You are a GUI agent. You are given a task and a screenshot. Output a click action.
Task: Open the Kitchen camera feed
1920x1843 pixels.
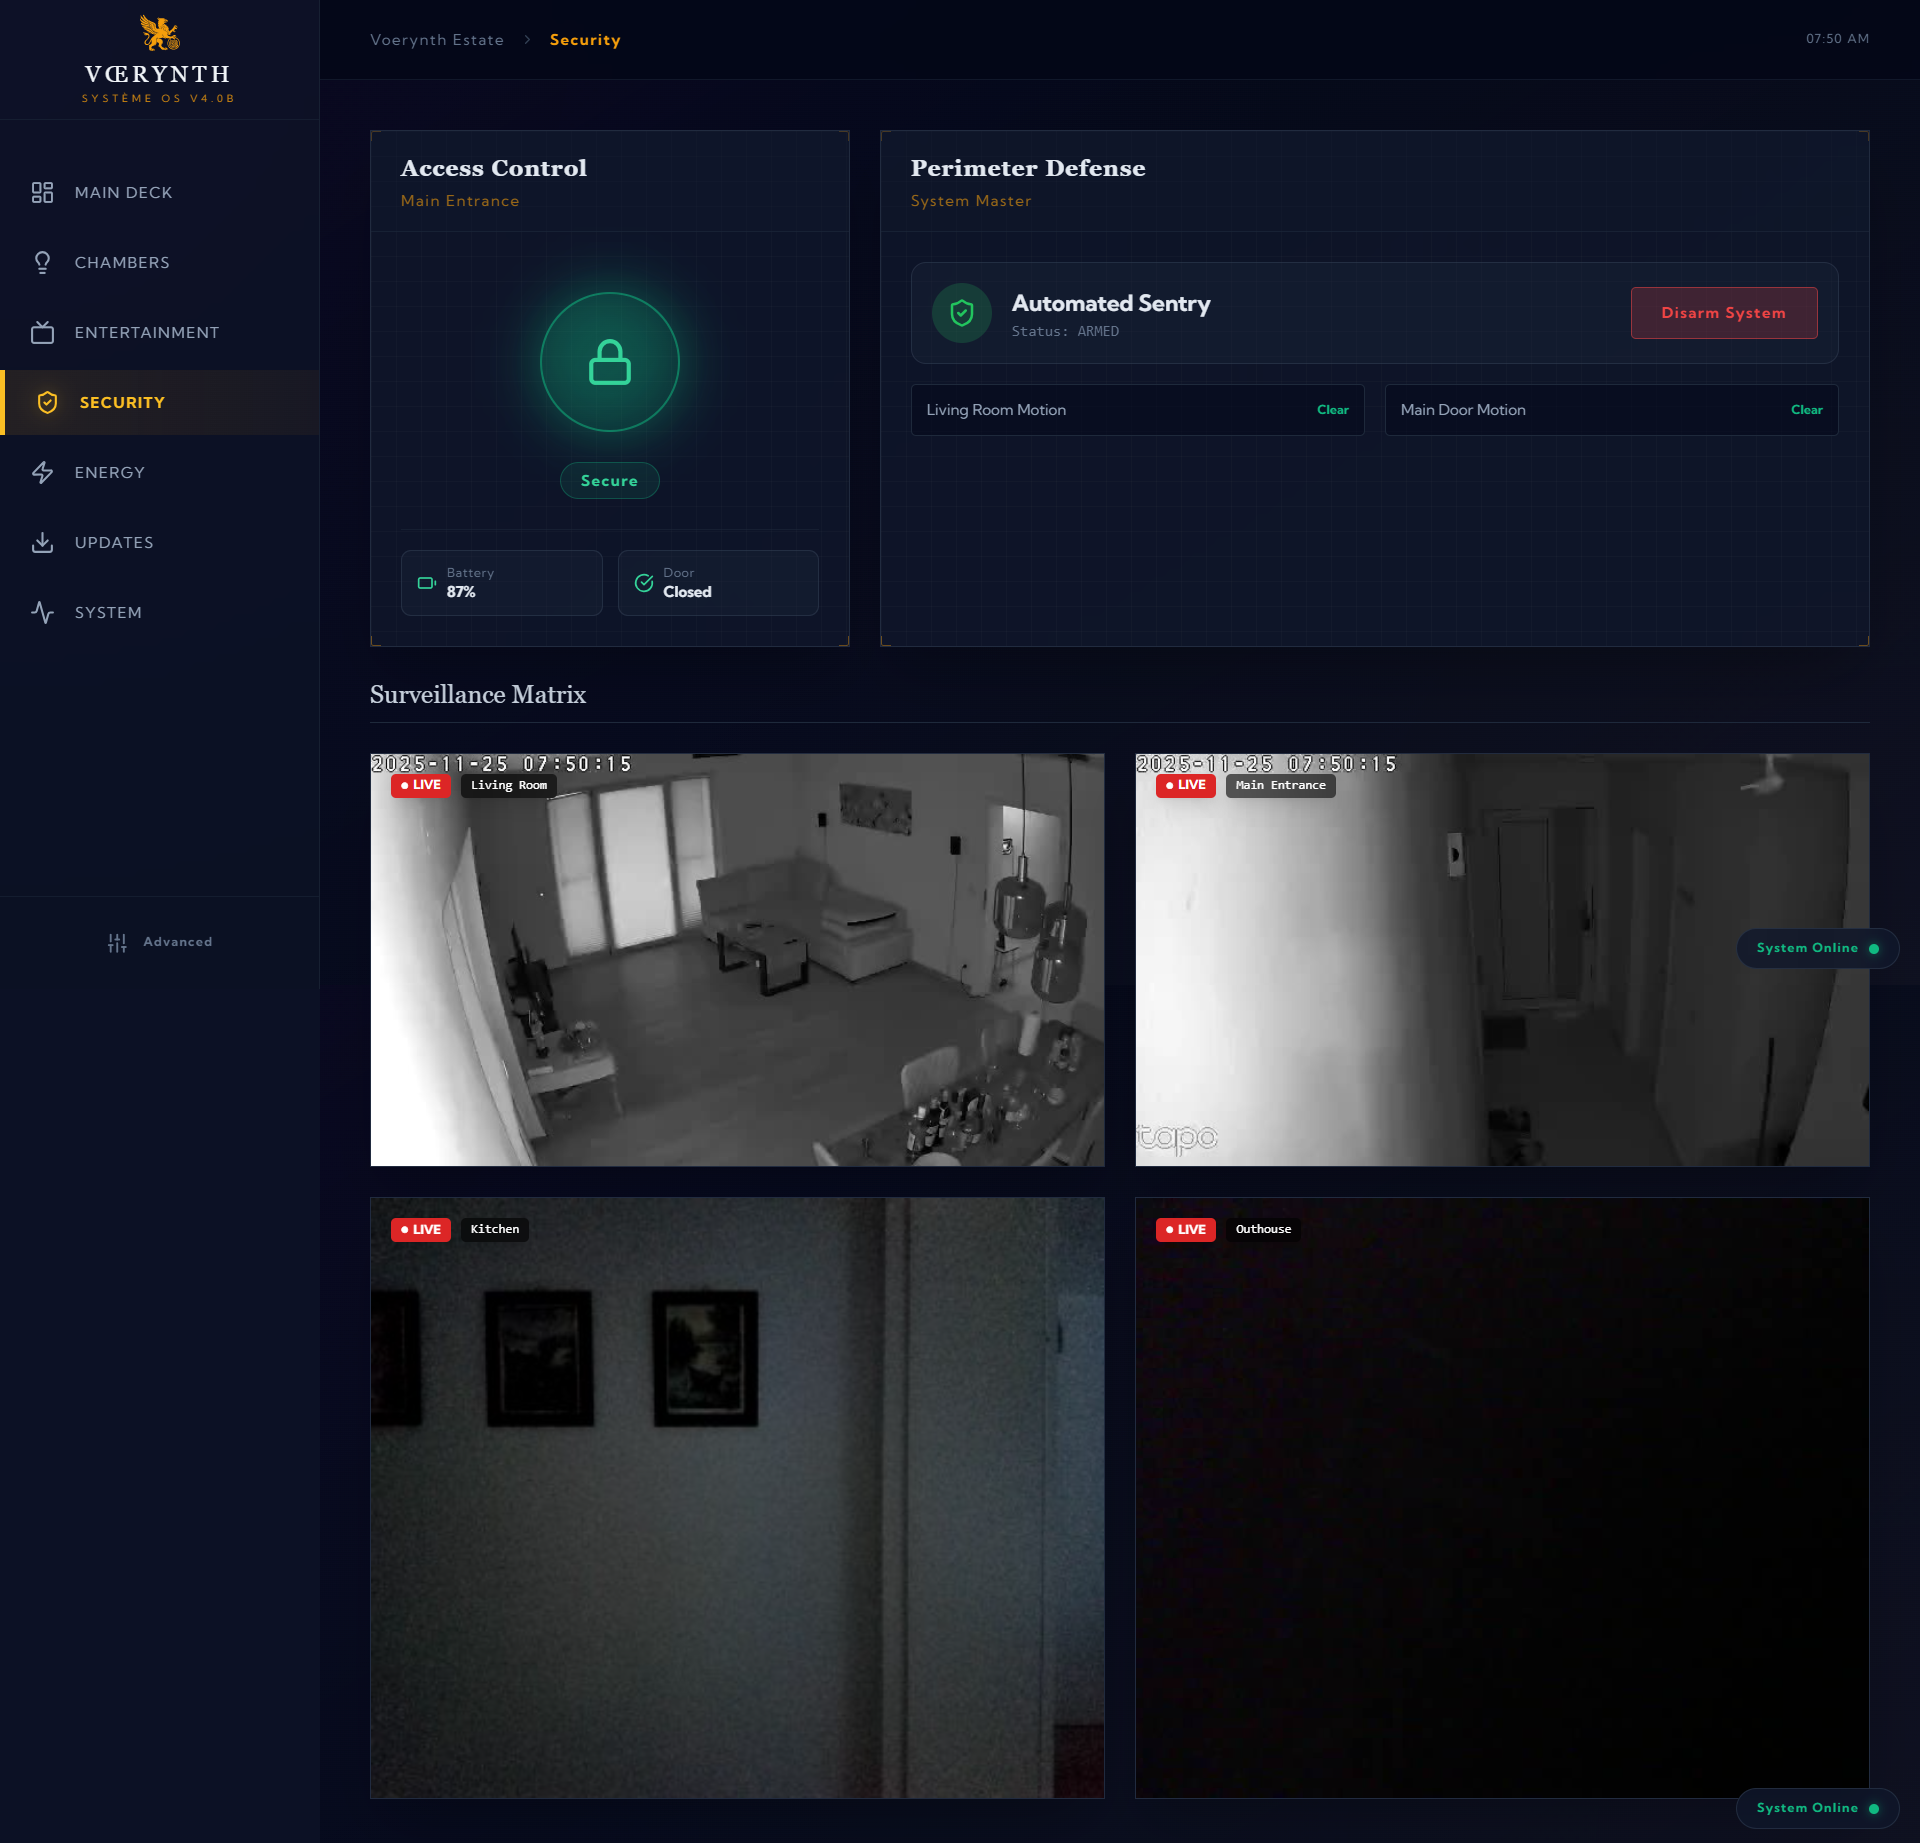coord(737,1497)
